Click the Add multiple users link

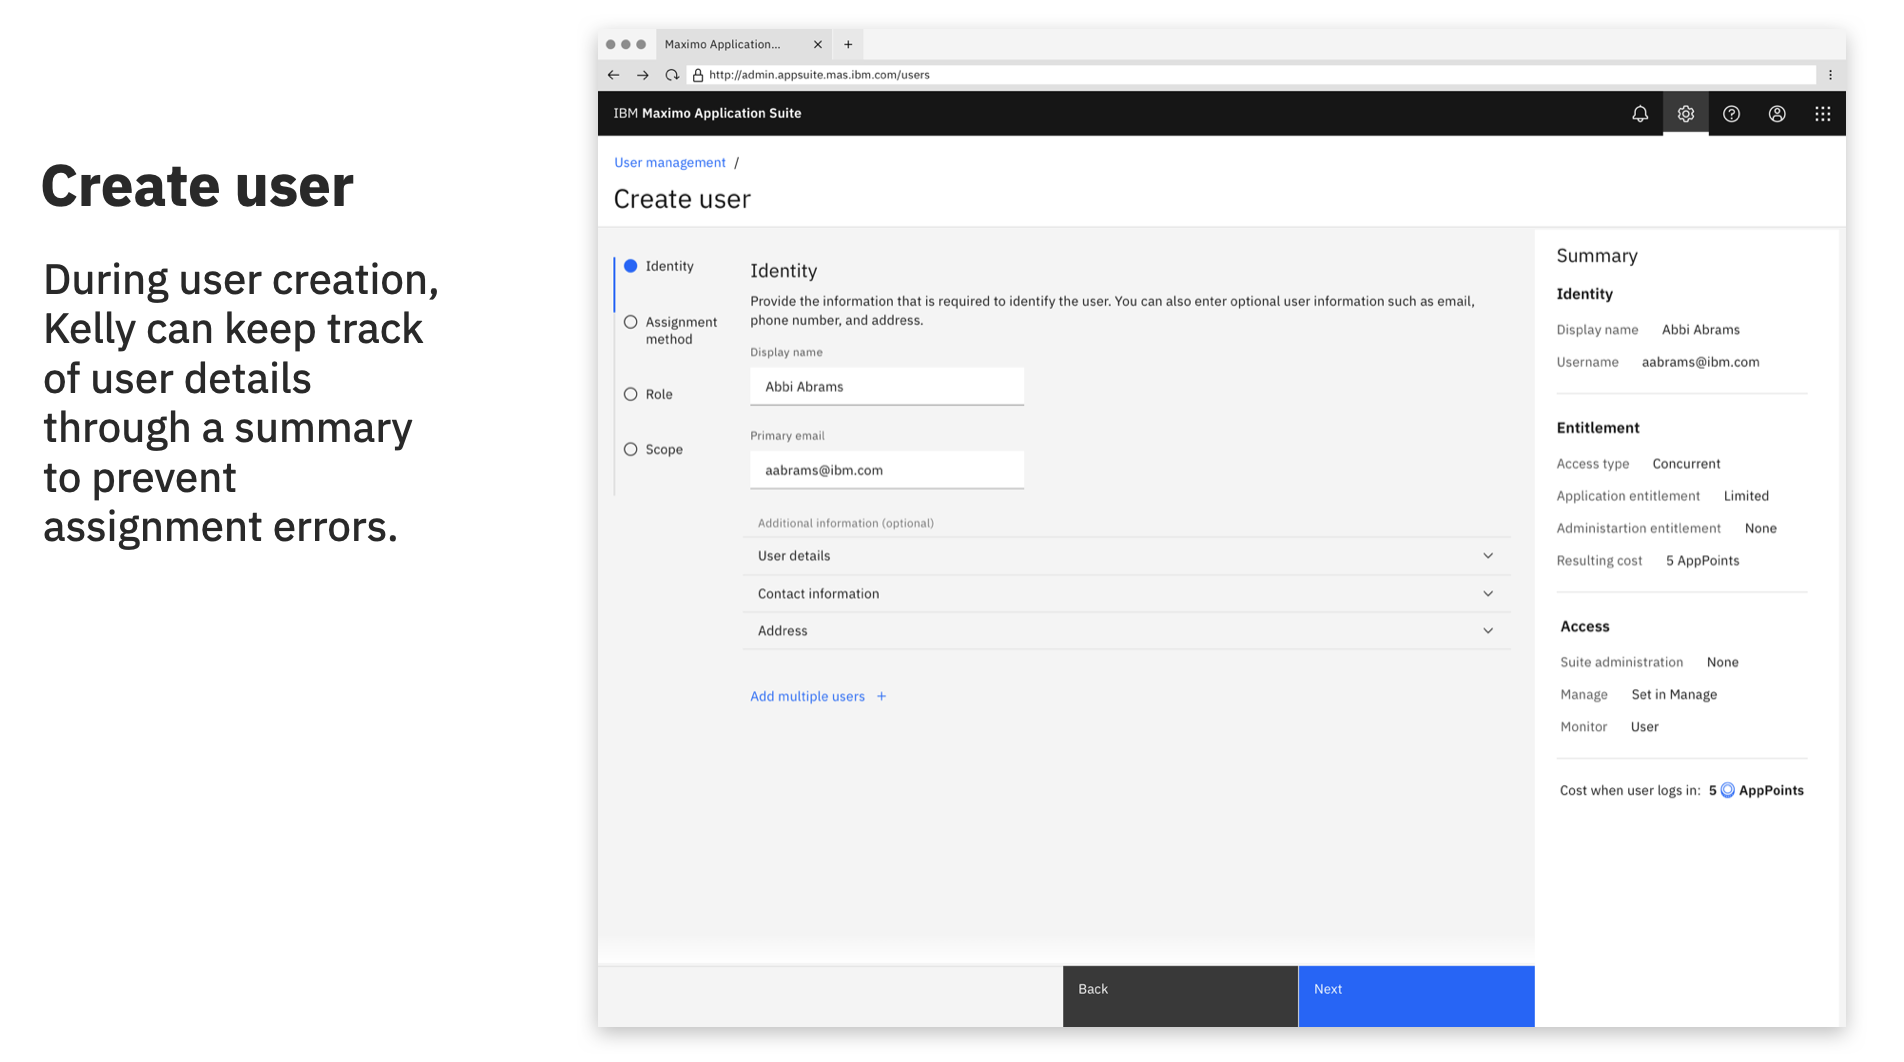(807, 696)
